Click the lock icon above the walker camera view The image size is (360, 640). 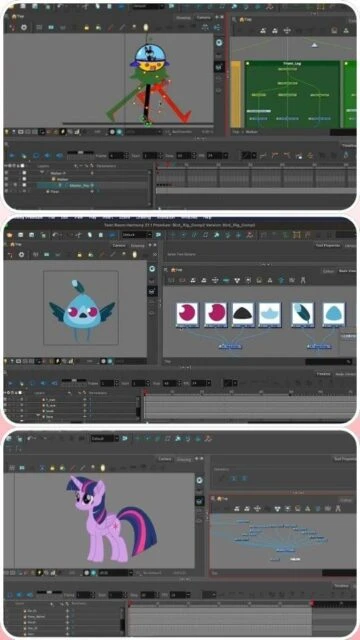click(x=87, y=27)
